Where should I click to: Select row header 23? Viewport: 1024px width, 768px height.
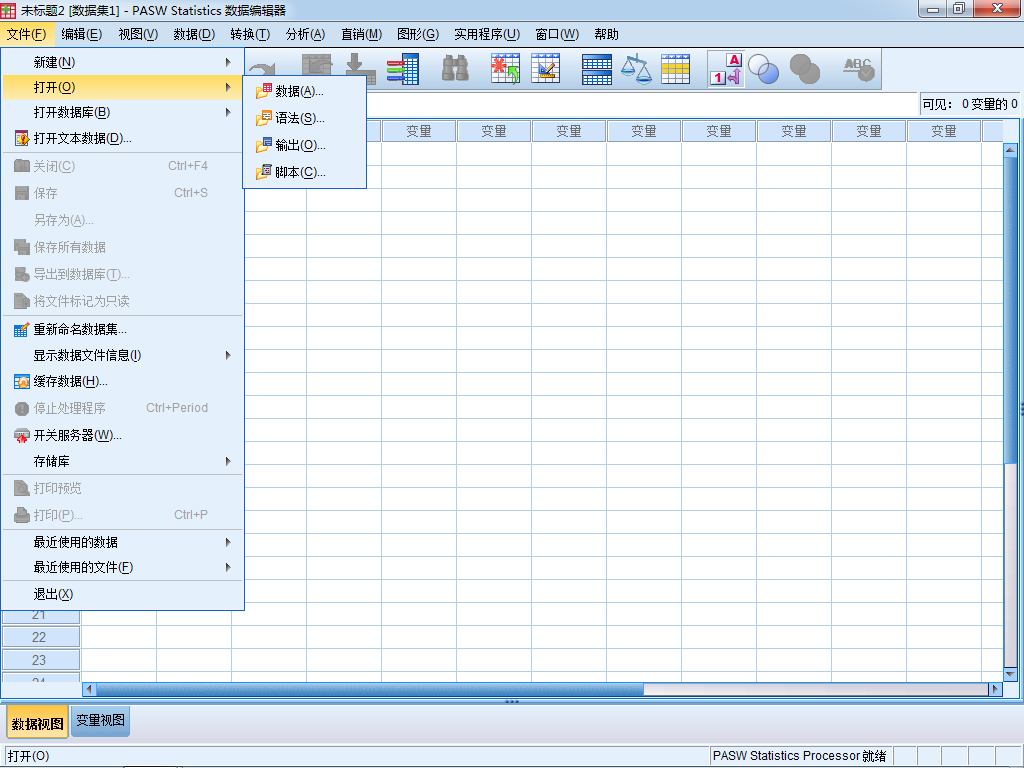click(x=40, y=660)
